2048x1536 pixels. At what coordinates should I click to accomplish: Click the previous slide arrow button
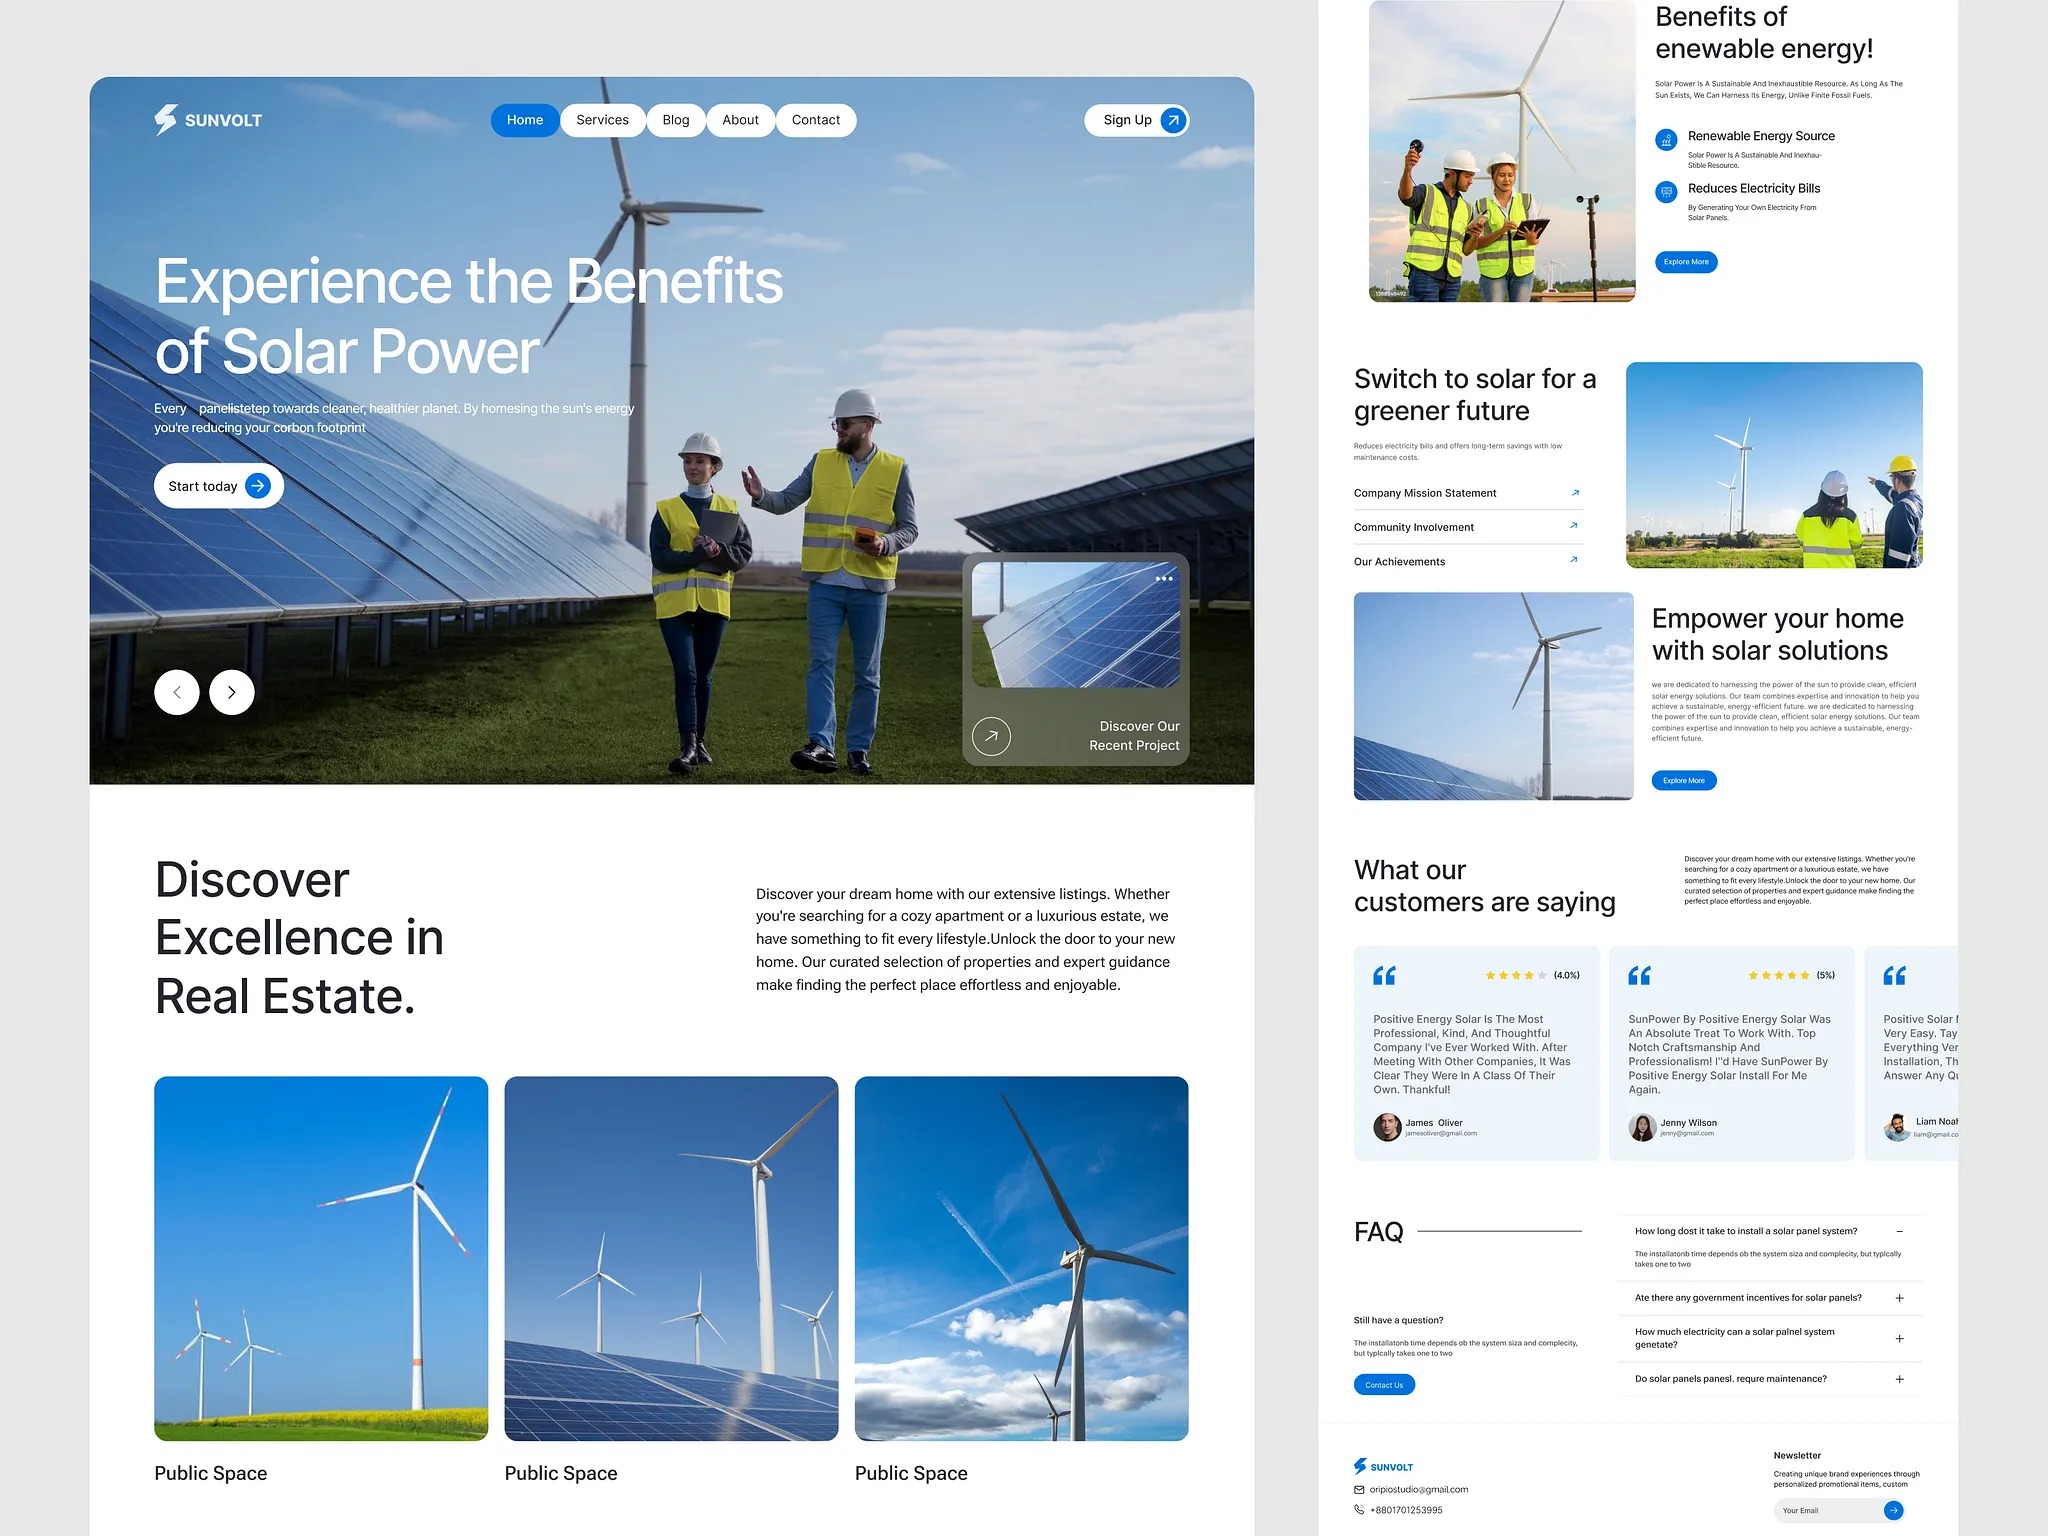coord(177,692)
